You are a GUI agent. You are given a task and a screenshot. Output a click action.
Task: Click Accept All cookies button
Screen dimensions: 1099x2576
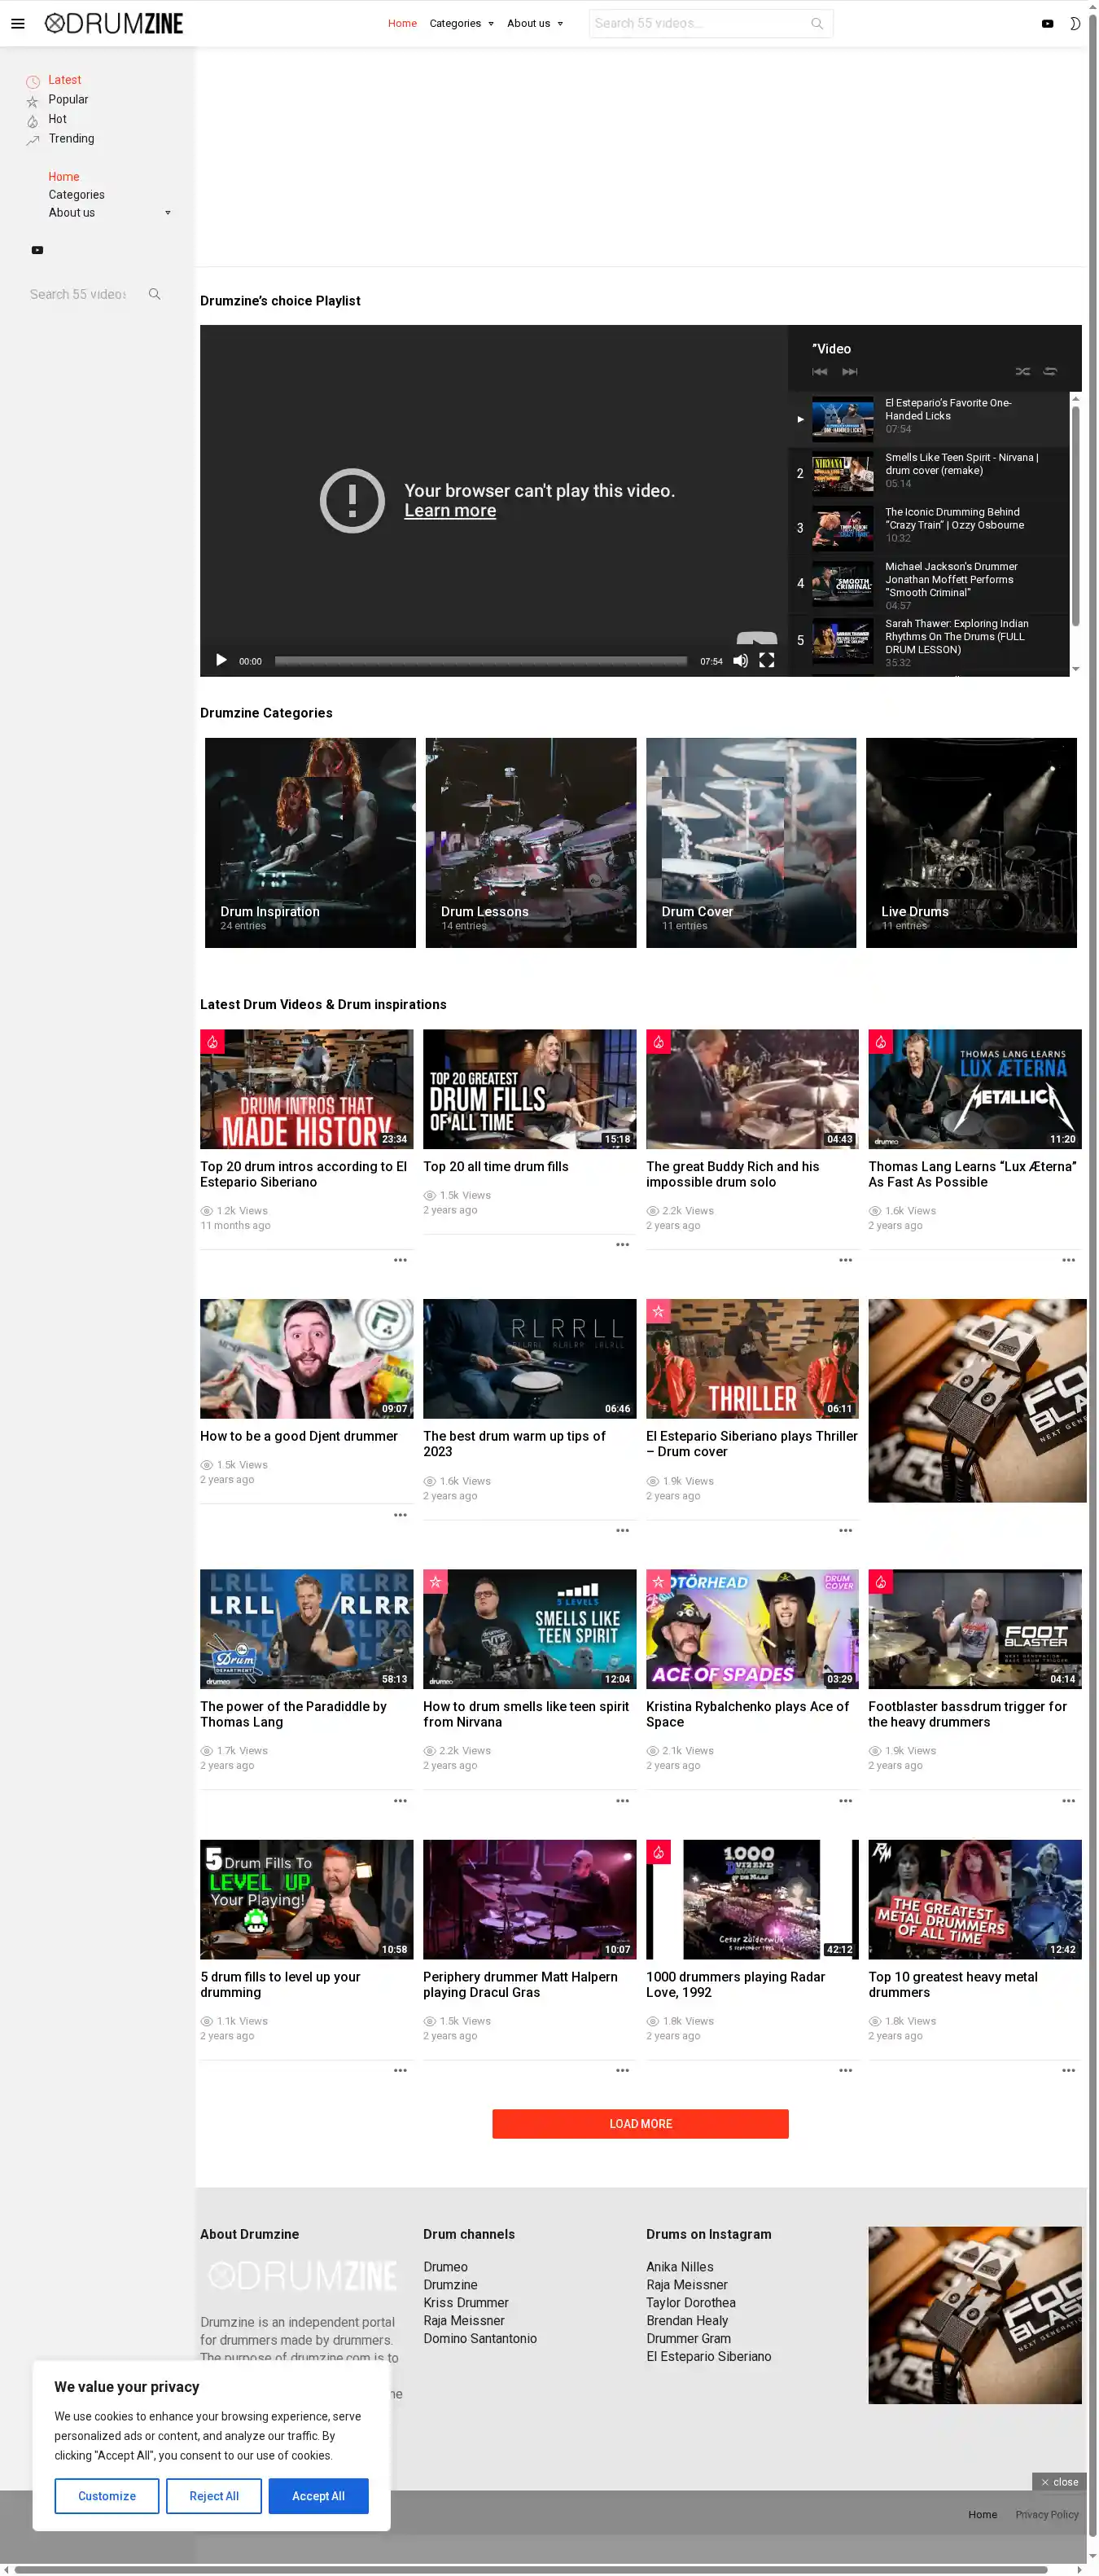[x=318, y=2496]
